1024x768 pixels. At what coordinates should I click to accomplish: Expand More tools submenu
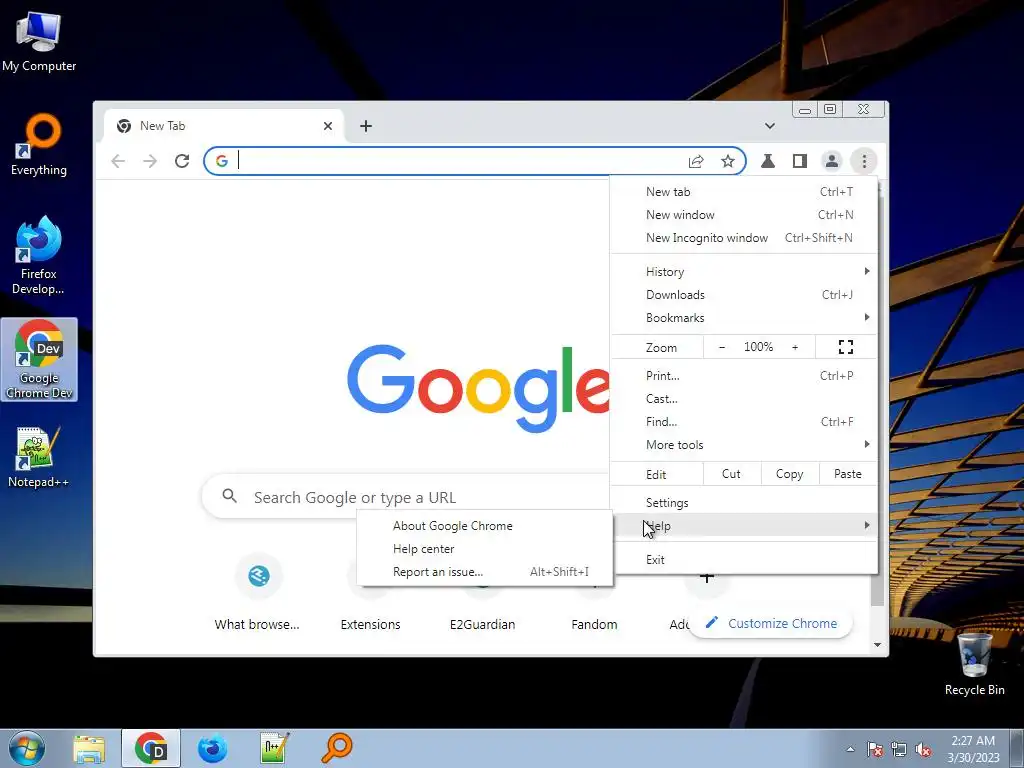[744, 445]
